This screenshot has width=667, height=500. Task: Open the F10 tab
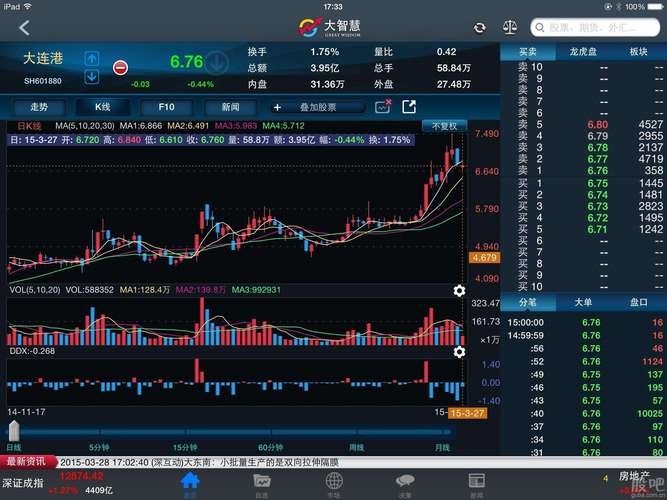point(166,107)
